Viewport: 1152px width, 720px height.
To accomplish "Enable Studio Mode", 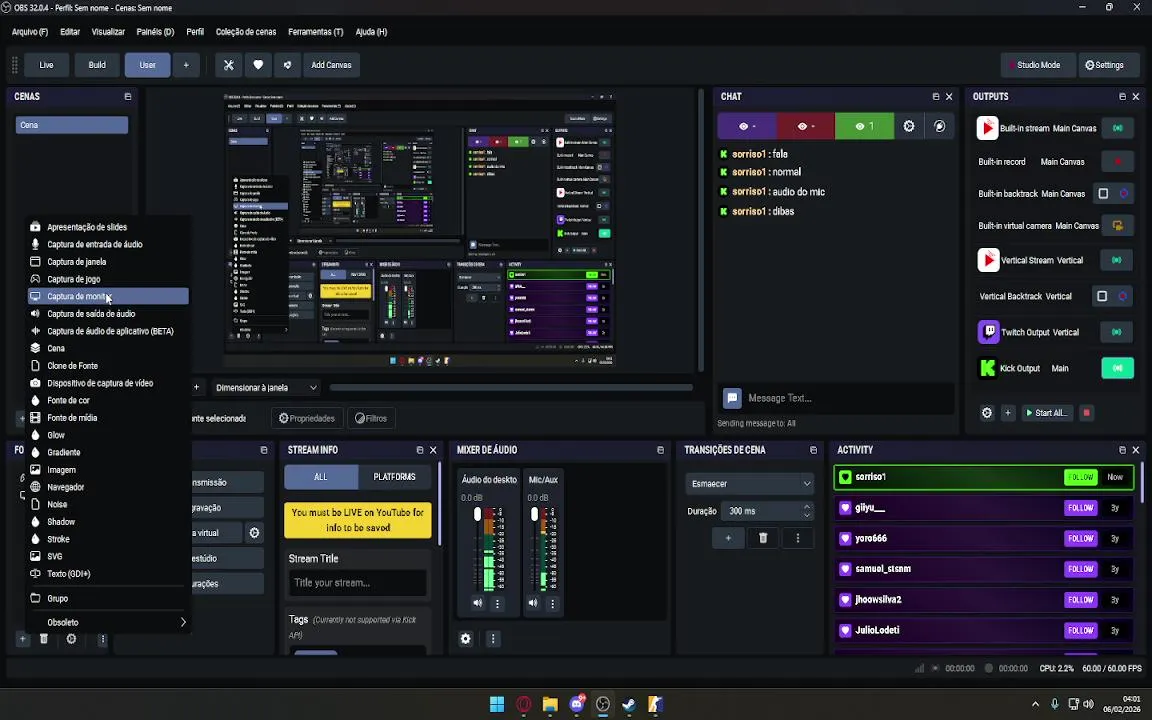I will tap(1038, 65).
